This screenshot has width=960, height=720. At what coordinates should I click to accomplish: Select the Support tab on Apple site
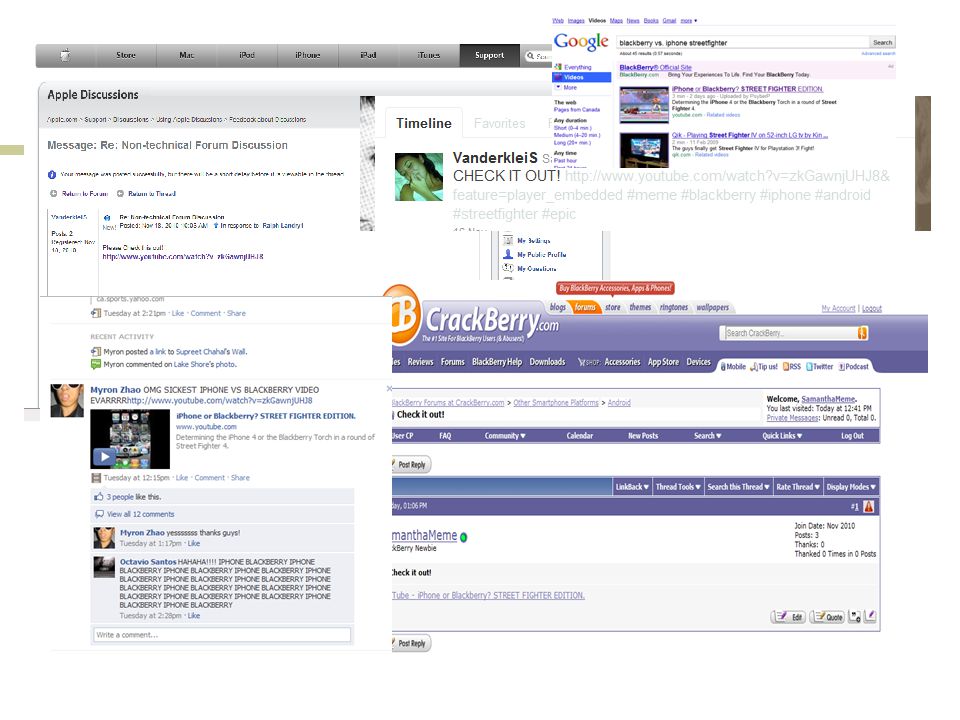[490, 55]
